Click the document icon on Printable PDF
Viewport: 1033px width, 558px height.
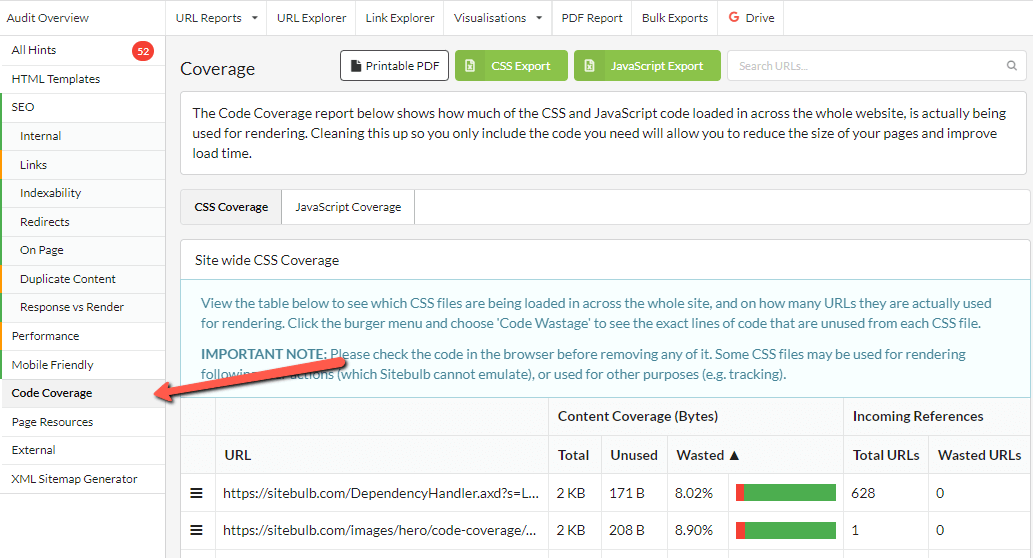tap(356, 66)
